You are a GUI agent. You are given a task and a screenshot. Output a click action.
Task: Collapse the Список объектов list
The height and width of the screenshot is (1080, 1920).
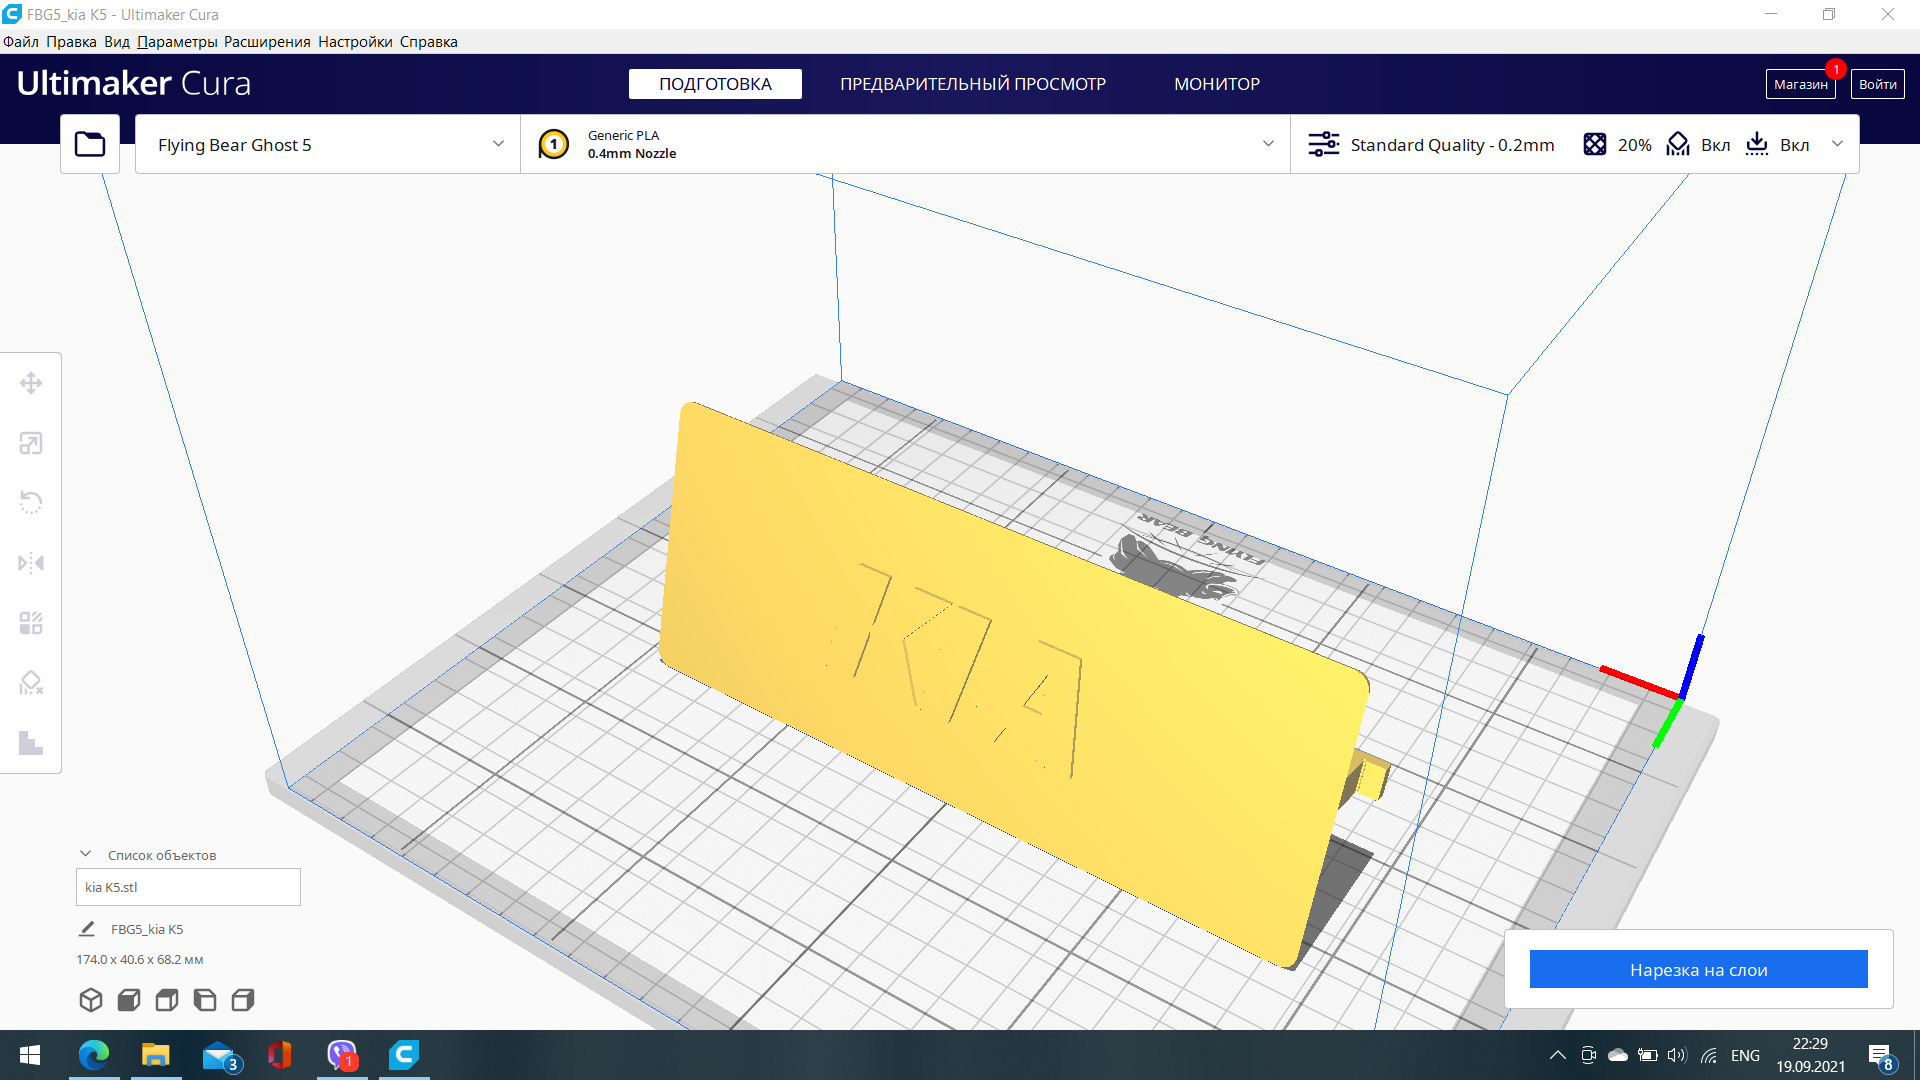[x=86, y=854]
